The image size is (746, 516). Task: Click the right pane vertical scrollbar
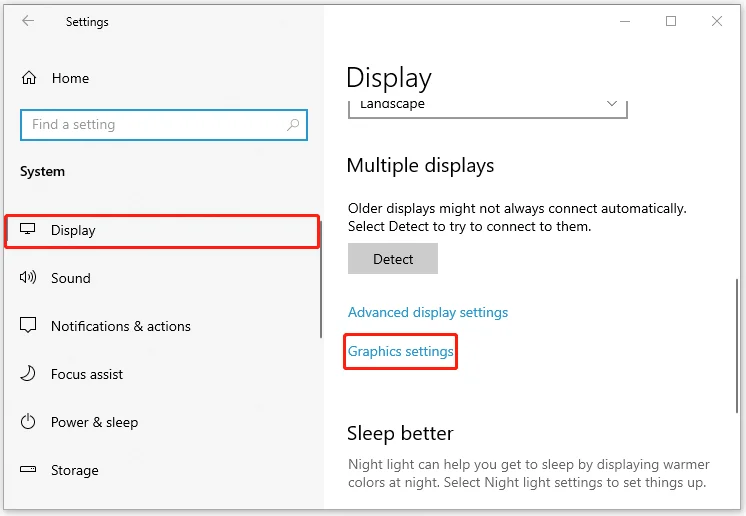[738, 346]
